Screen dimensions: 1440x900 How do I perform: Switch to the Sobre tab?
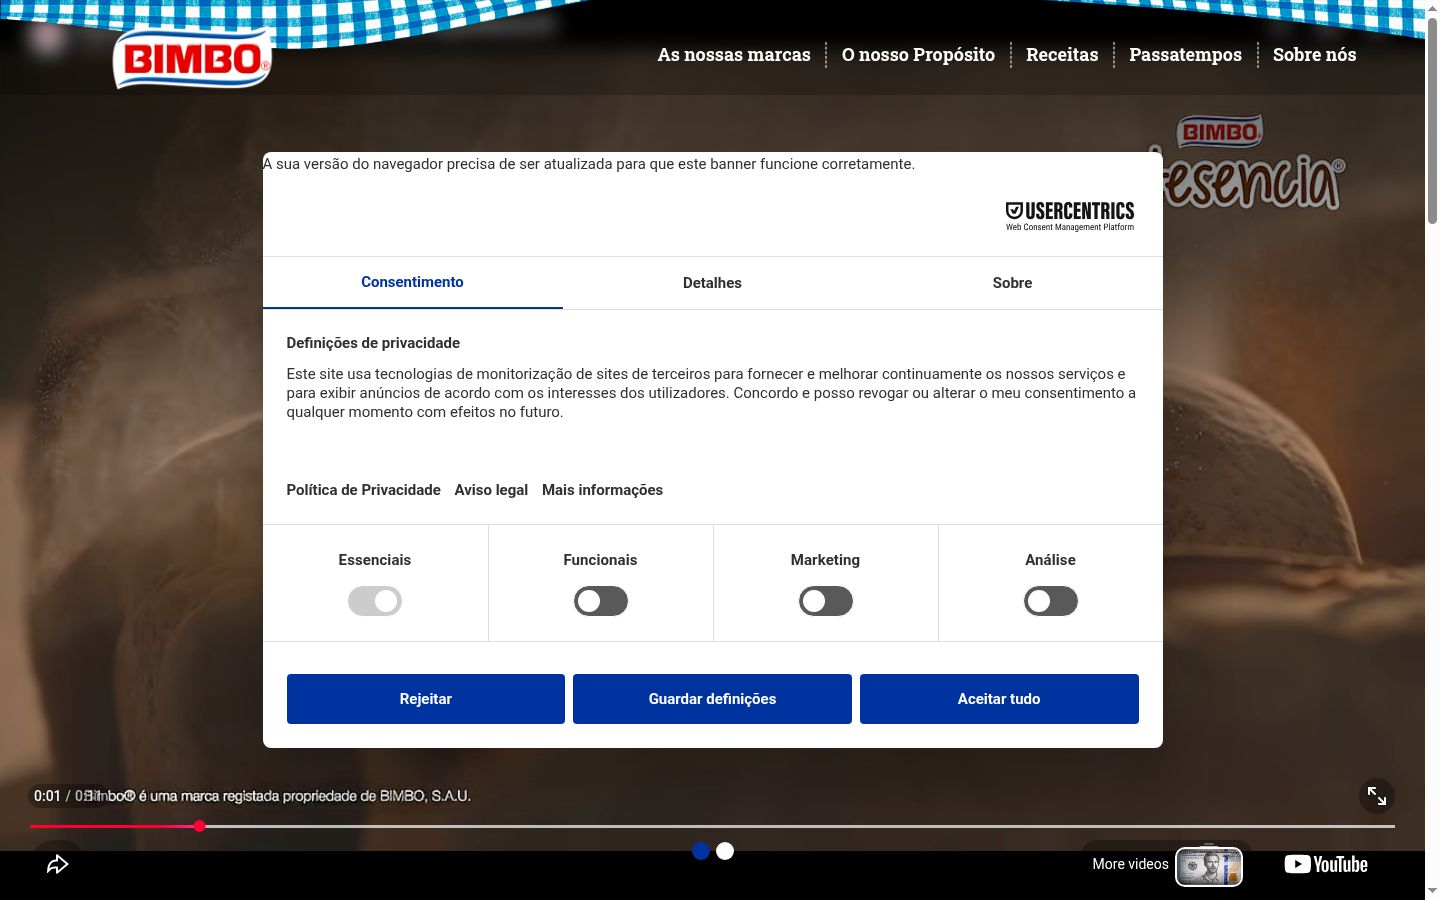pos(1012,283)
